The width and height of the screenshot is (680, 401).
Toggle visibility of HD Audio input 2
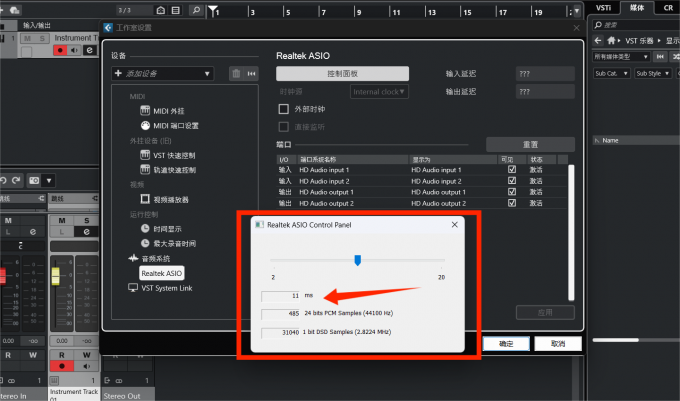512,181
